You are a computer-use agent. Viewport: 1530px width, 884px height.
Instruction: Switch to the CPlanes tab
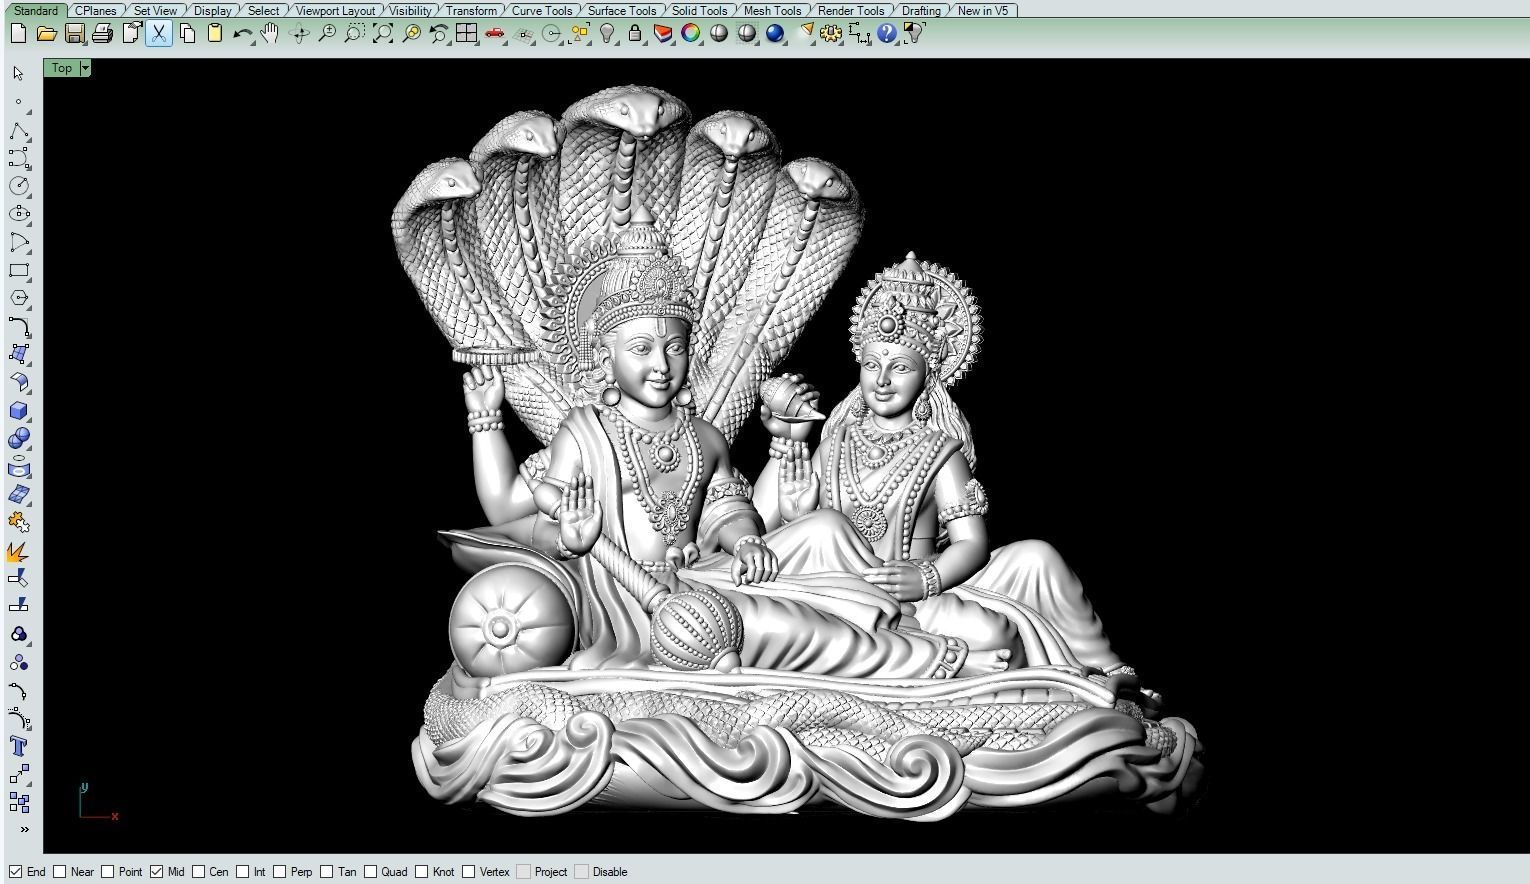[x=96, y=11]
